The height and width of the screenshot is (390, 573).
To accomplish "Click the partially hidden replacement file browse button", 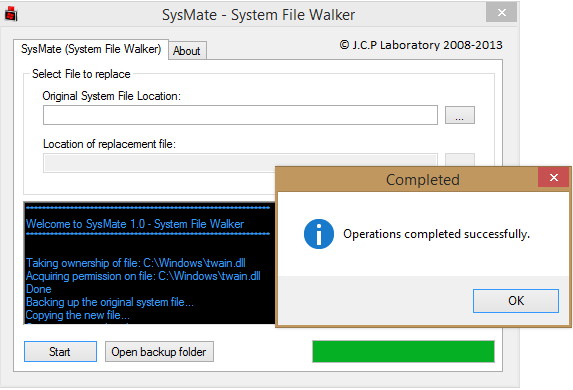I will click(x=459, y=160).
